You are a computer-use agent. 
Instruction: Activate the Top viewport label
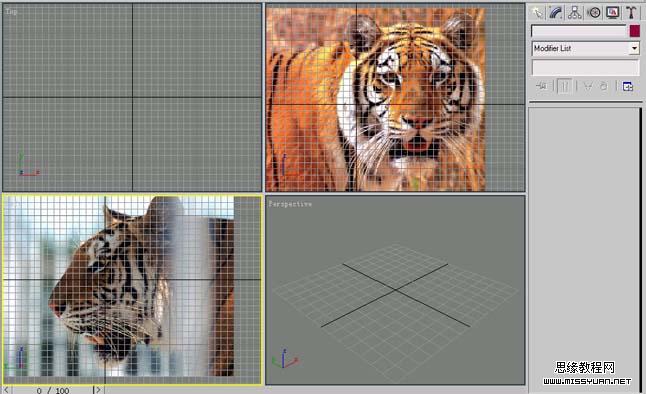tap(12, 11)
